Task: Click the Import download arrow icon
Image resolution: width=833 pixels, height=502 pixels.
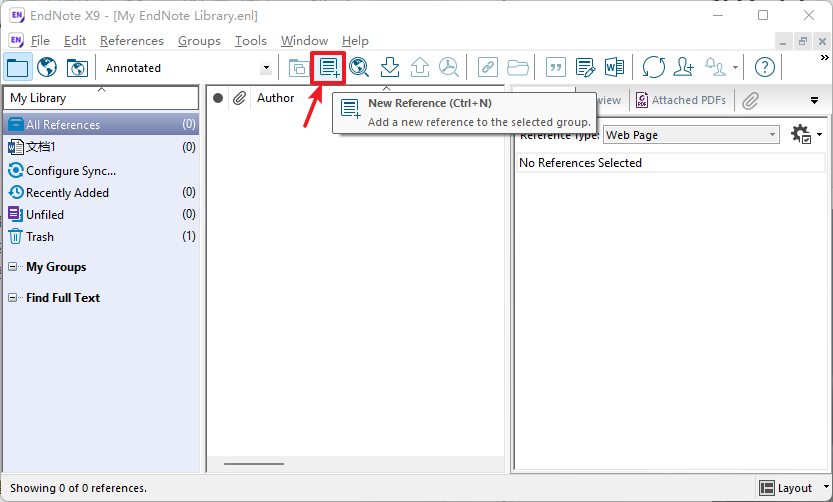Action: (390, 67)
